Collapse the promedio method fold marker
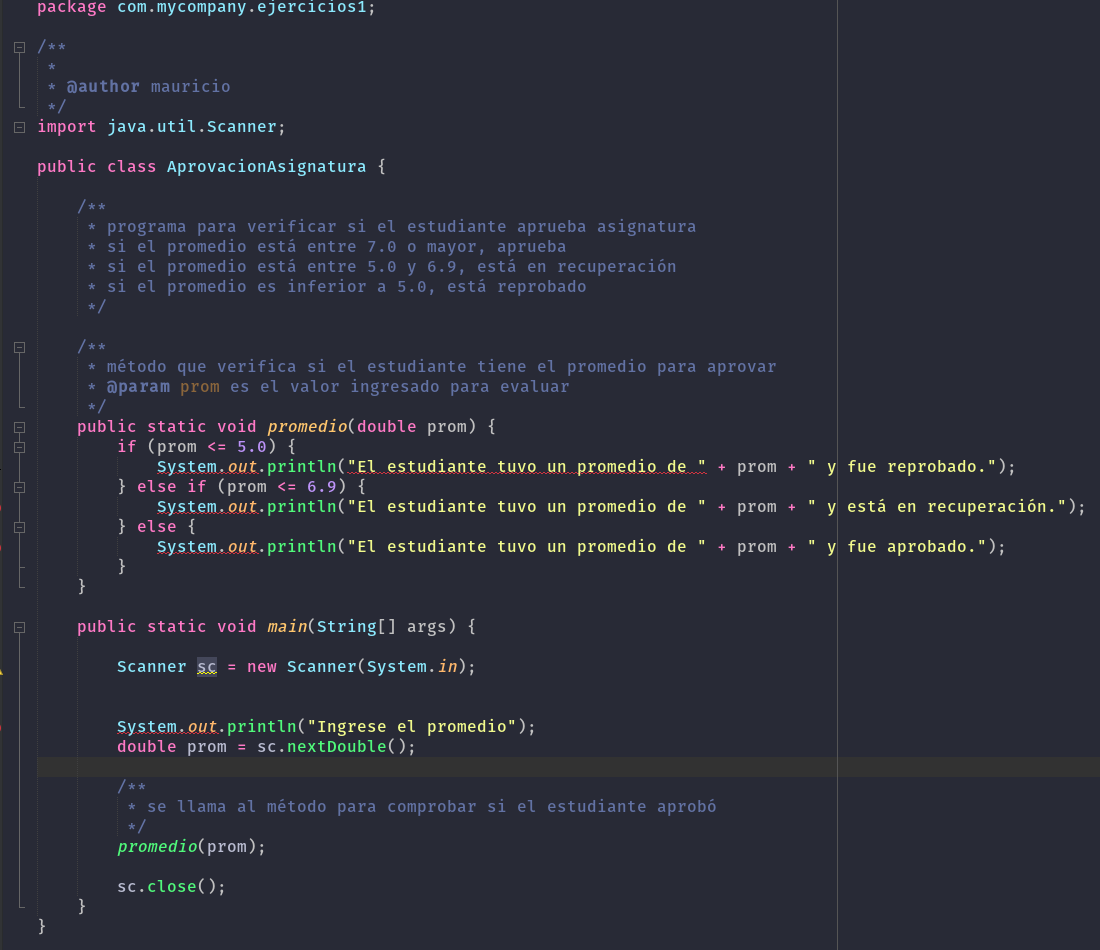 pyautogui.click(x=20, y=427)
